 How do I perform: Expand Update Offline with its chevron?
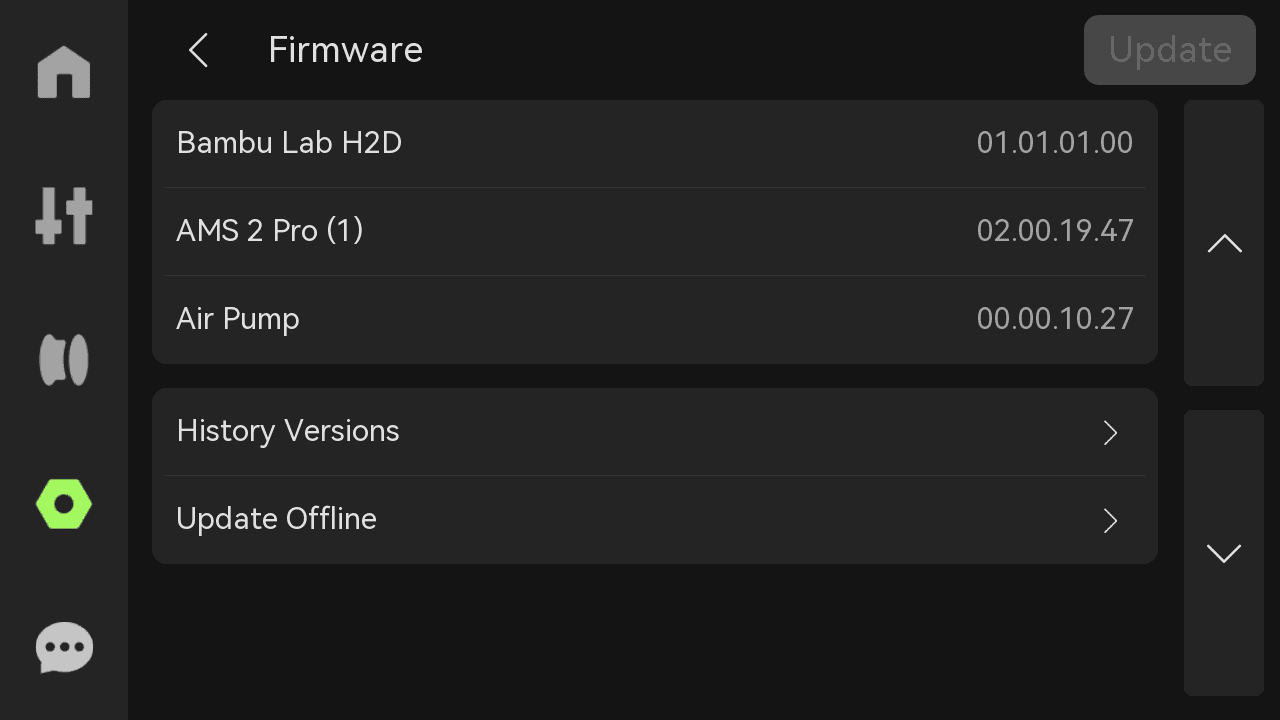(1110, 520)
